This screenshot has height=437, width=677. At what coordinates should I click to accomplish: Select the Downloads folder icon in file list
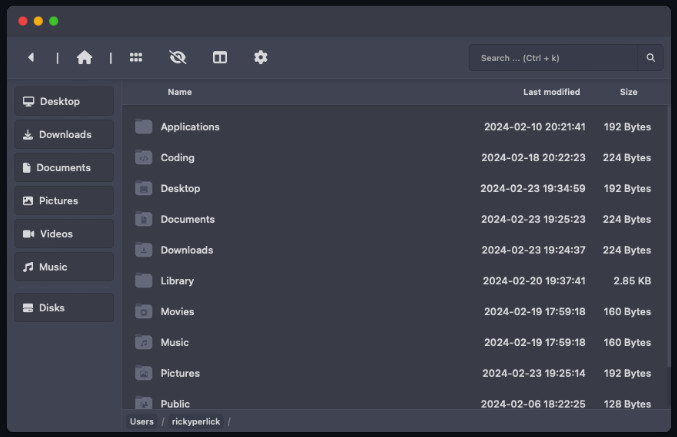pos(143,250)
